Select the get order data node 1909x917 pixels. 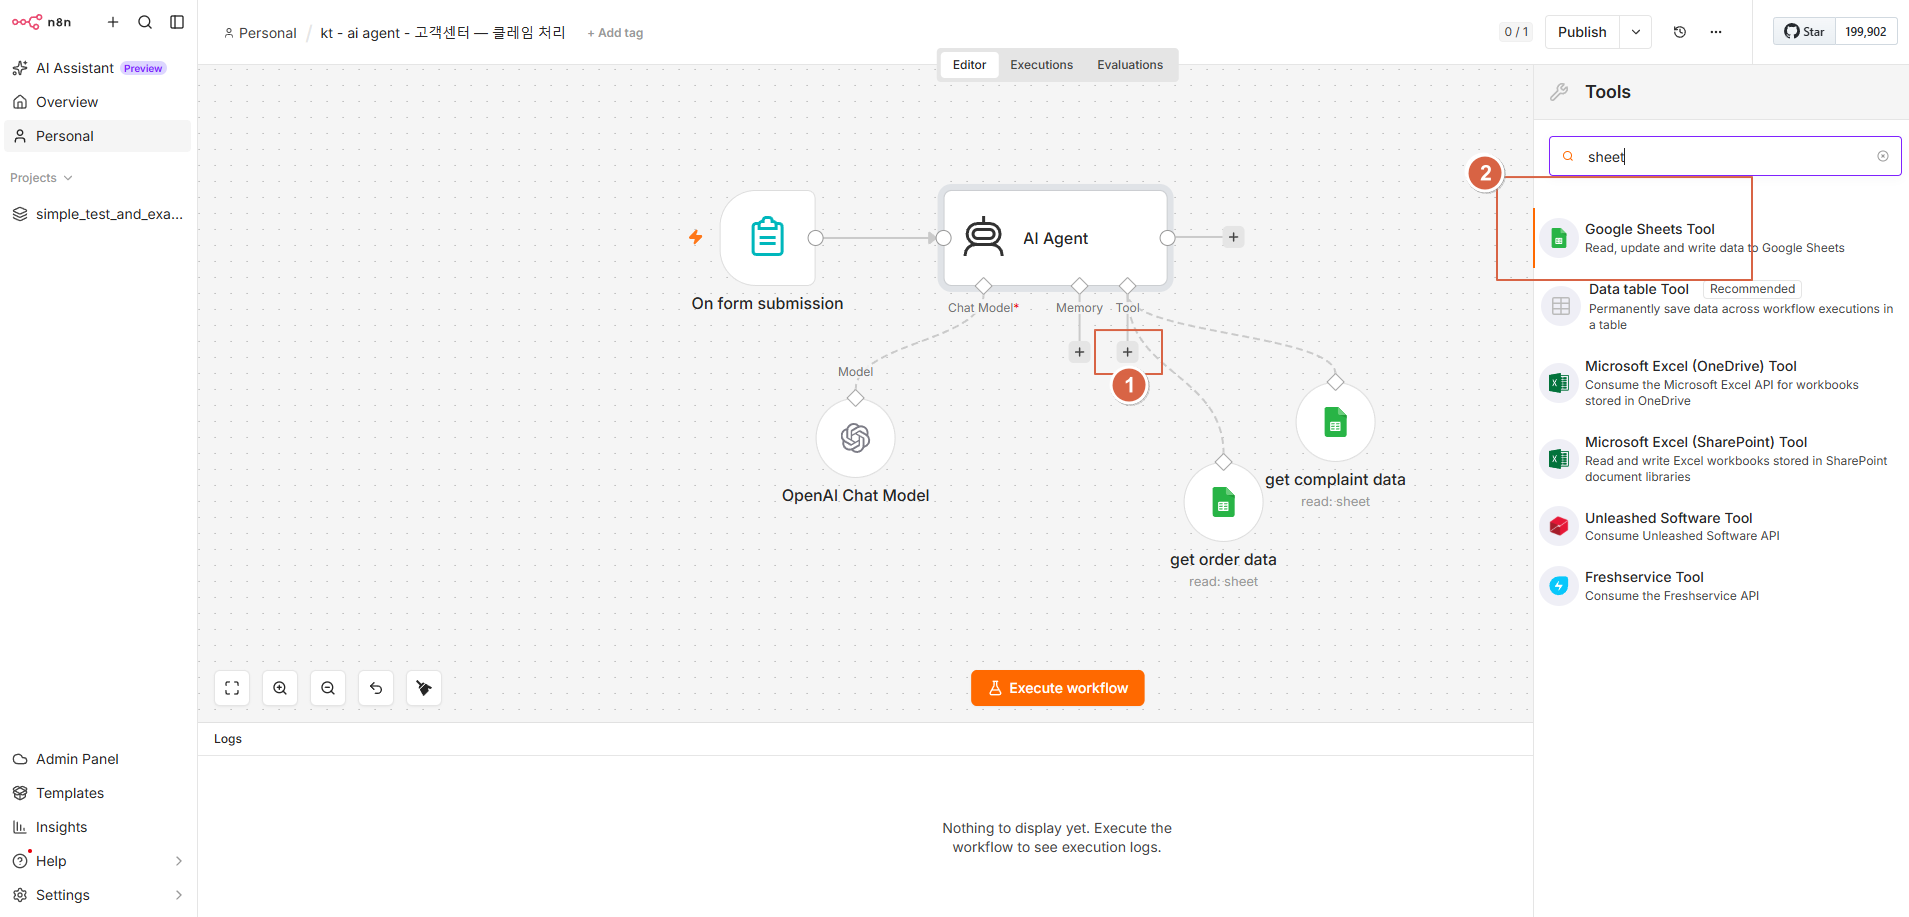pyautogui.click(x=1223, y=502)
